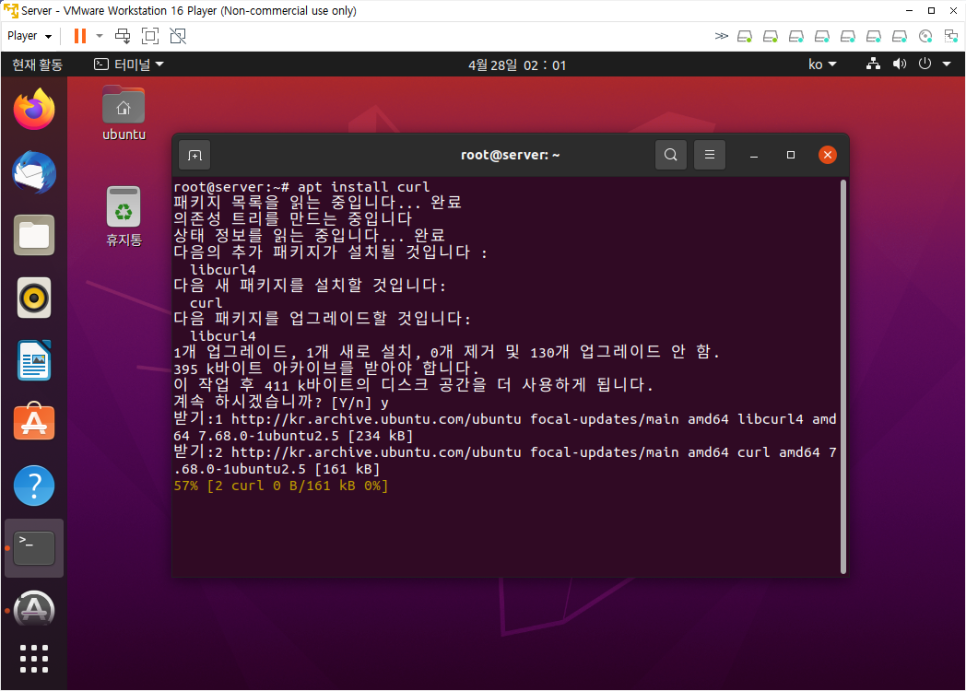The height and width of the screenshot is (691, 966).
Task: Close the root@server terminal window
Action: tap(827, 155)
